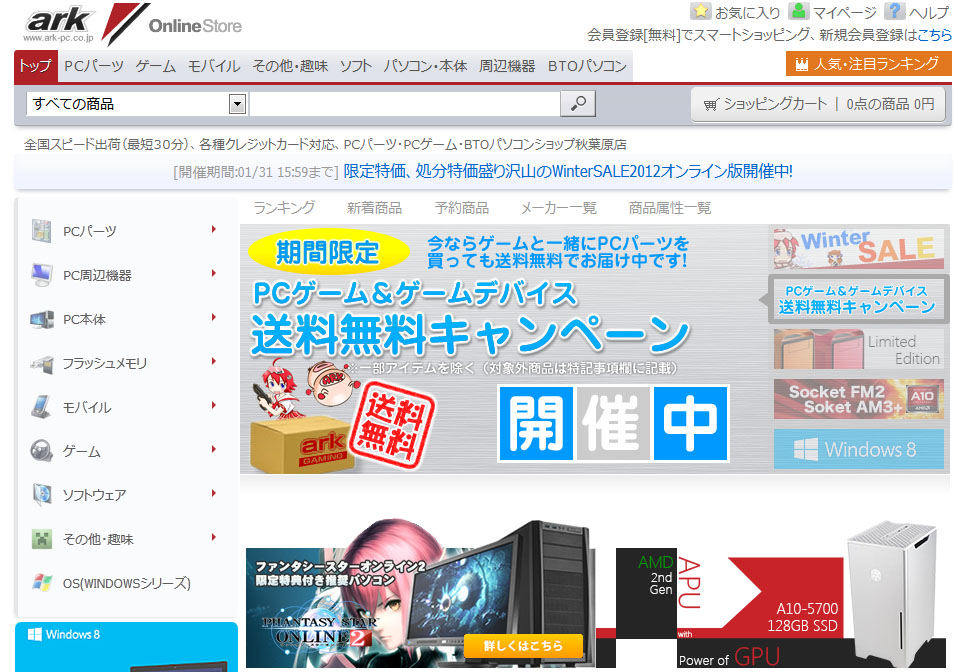Click the フラッシュメモリ icon
The width and height of the screenshot is (966, 672).
(41, 363)
